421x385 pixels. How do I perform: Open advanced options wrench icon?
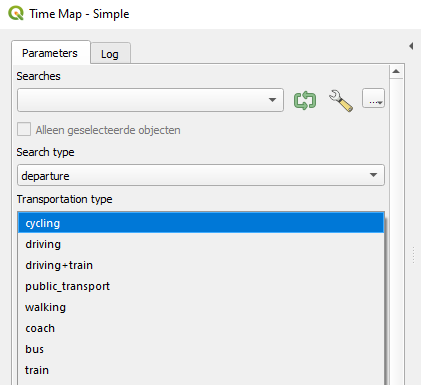341,101
